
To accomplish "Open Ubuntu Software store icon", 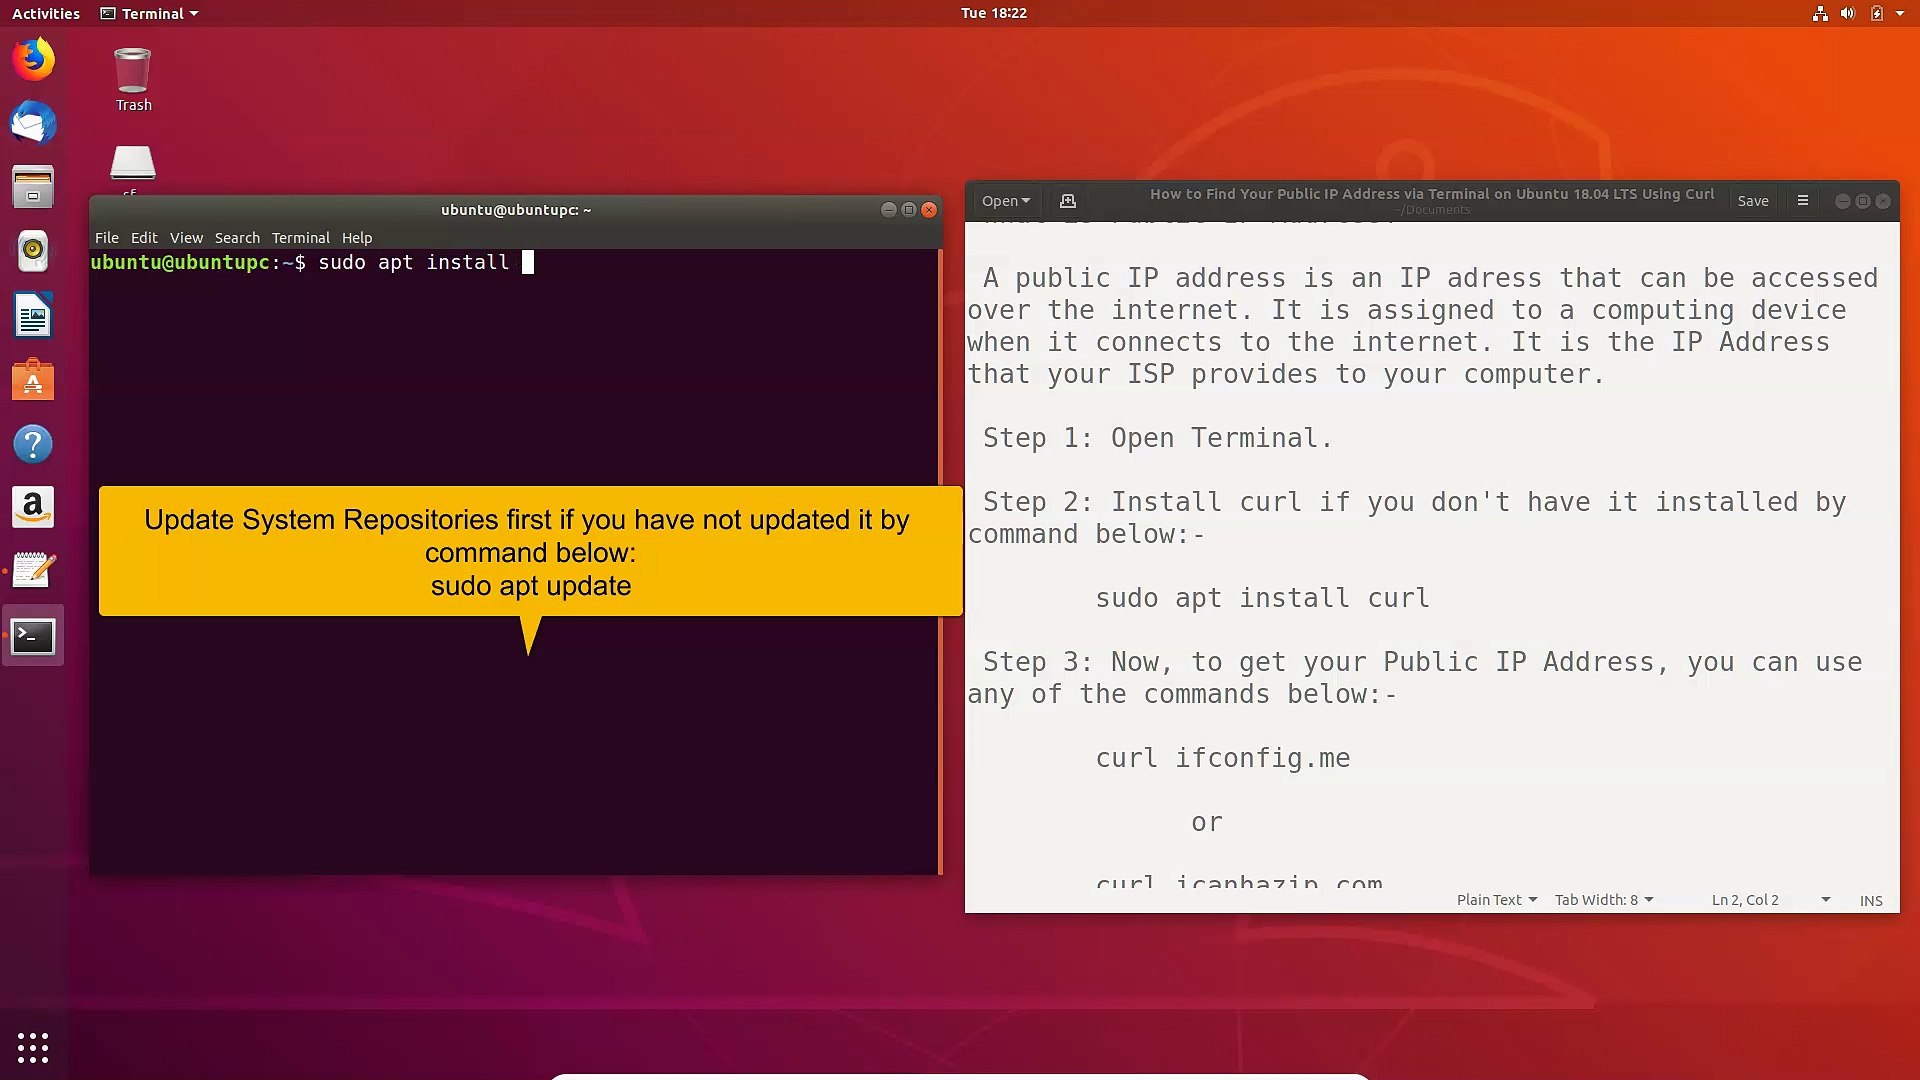I will (x=33, y=381).
